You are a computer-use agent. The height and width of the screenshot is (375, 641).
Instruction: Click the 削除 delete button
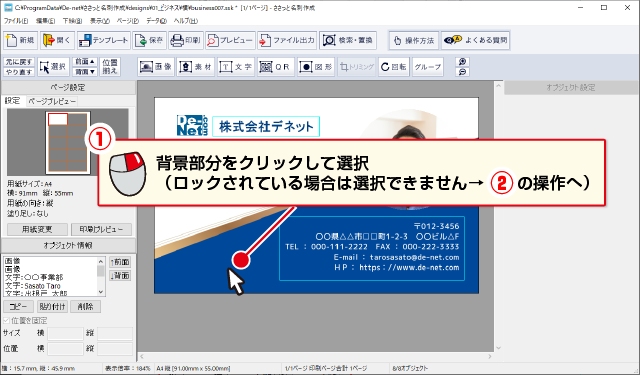pyautogui.click(x=85, y=306)
